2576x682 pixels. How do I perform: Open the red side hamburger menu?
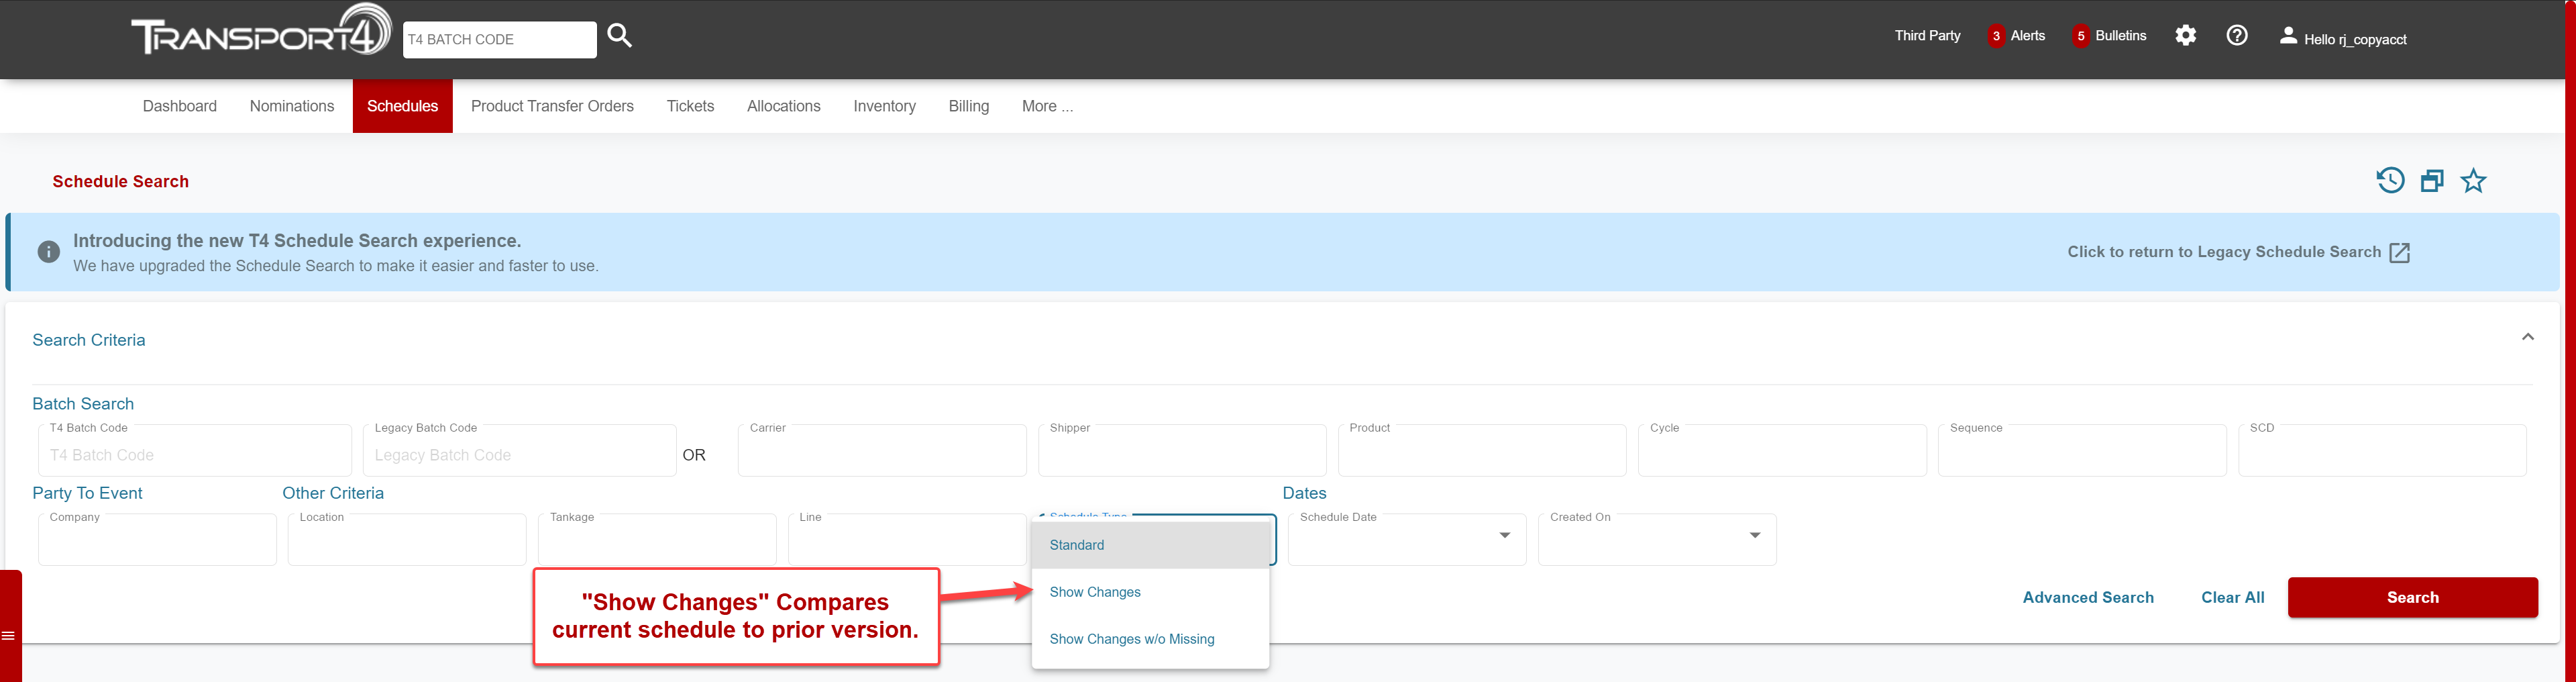pos(9,635)
